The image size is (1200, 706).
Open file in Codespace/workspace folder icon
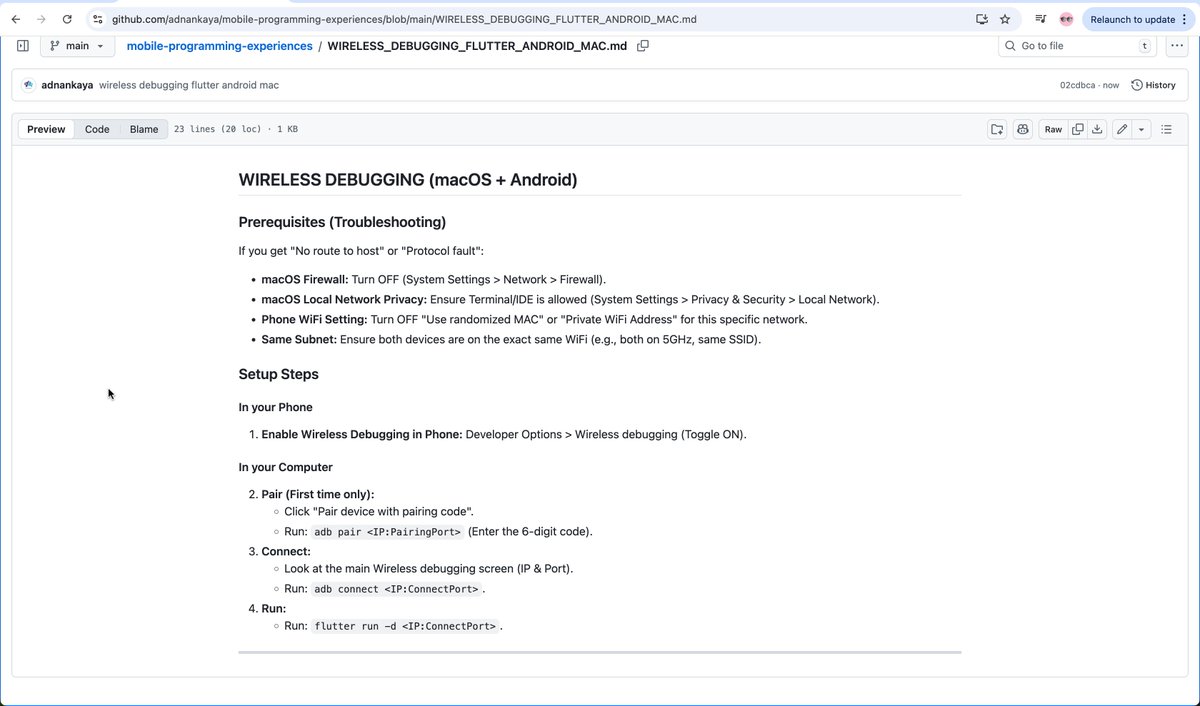pyautogui.click(x=997, y=129)
